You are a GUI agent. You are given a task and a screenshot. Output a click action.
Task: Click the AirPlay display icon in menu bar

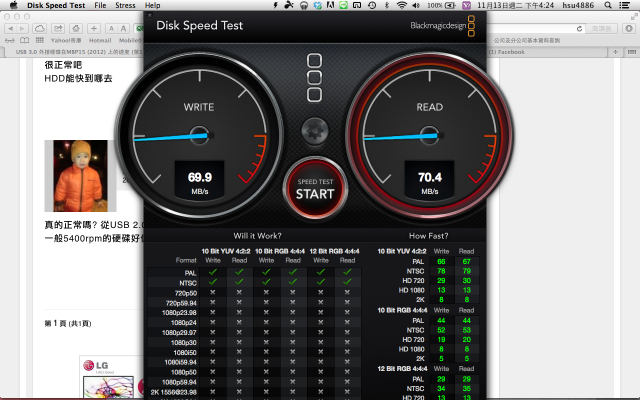point(357,5)
